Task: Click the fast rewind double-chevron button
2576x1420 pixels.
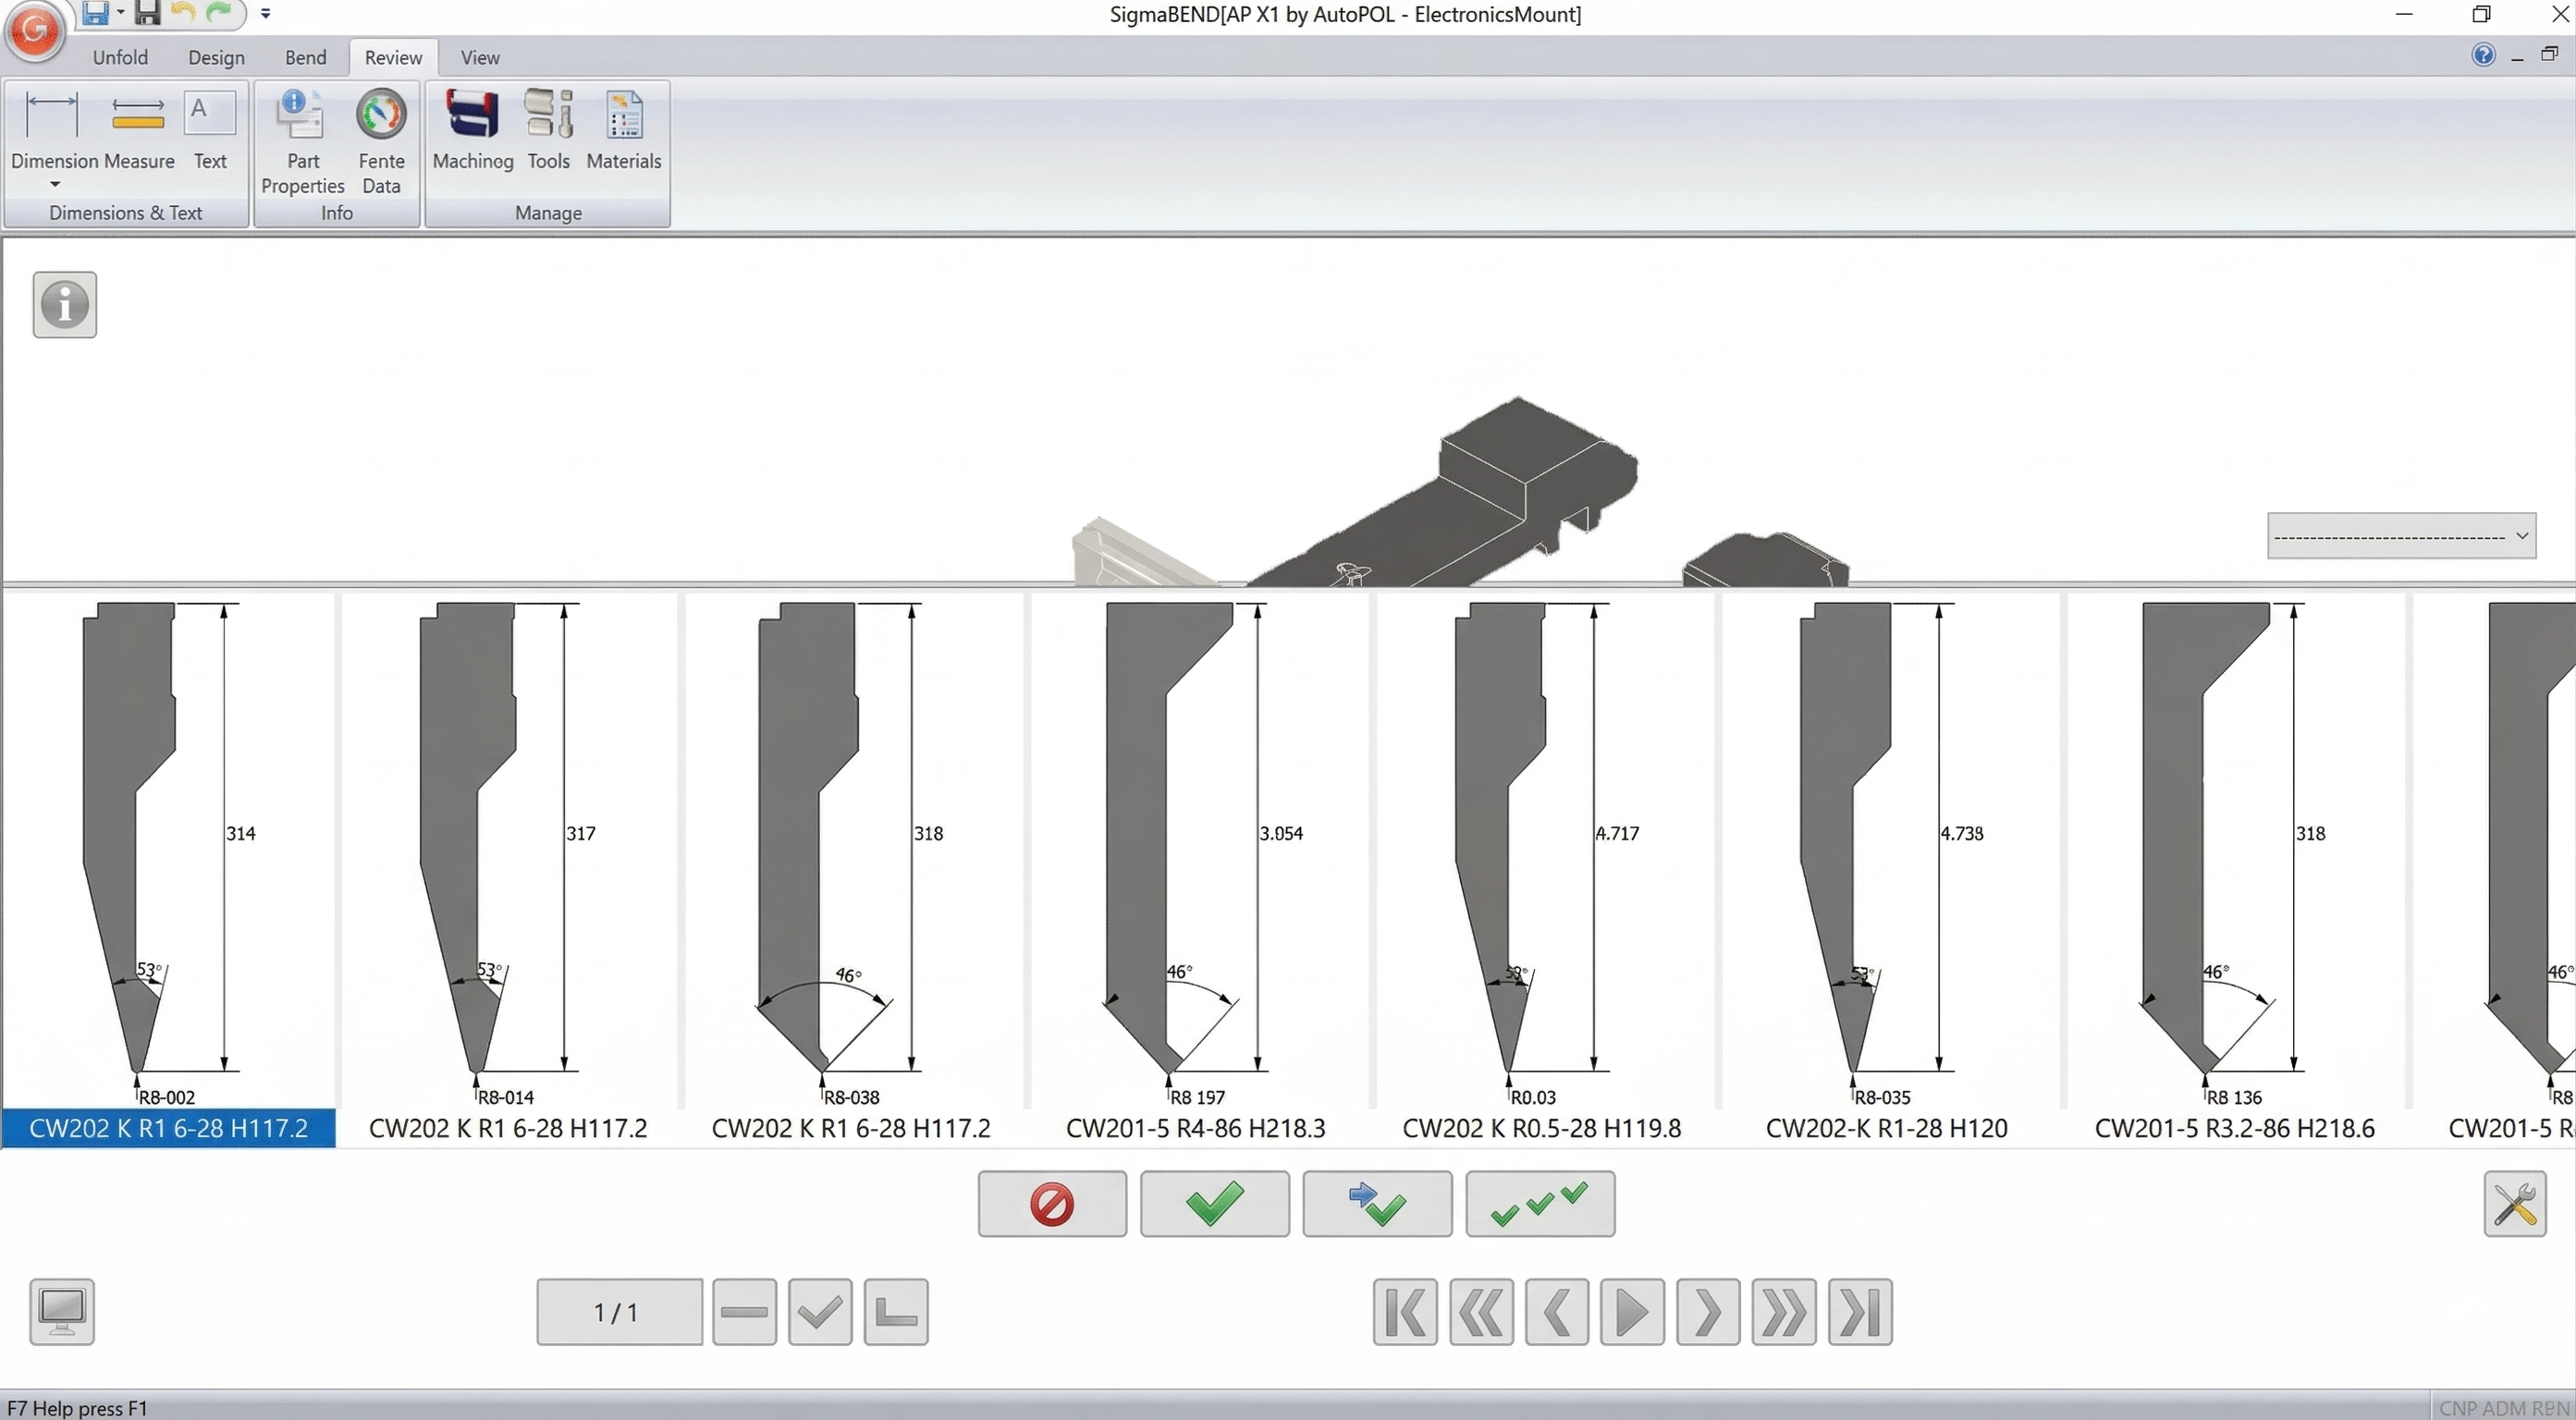Action: click(1481, 1312)
